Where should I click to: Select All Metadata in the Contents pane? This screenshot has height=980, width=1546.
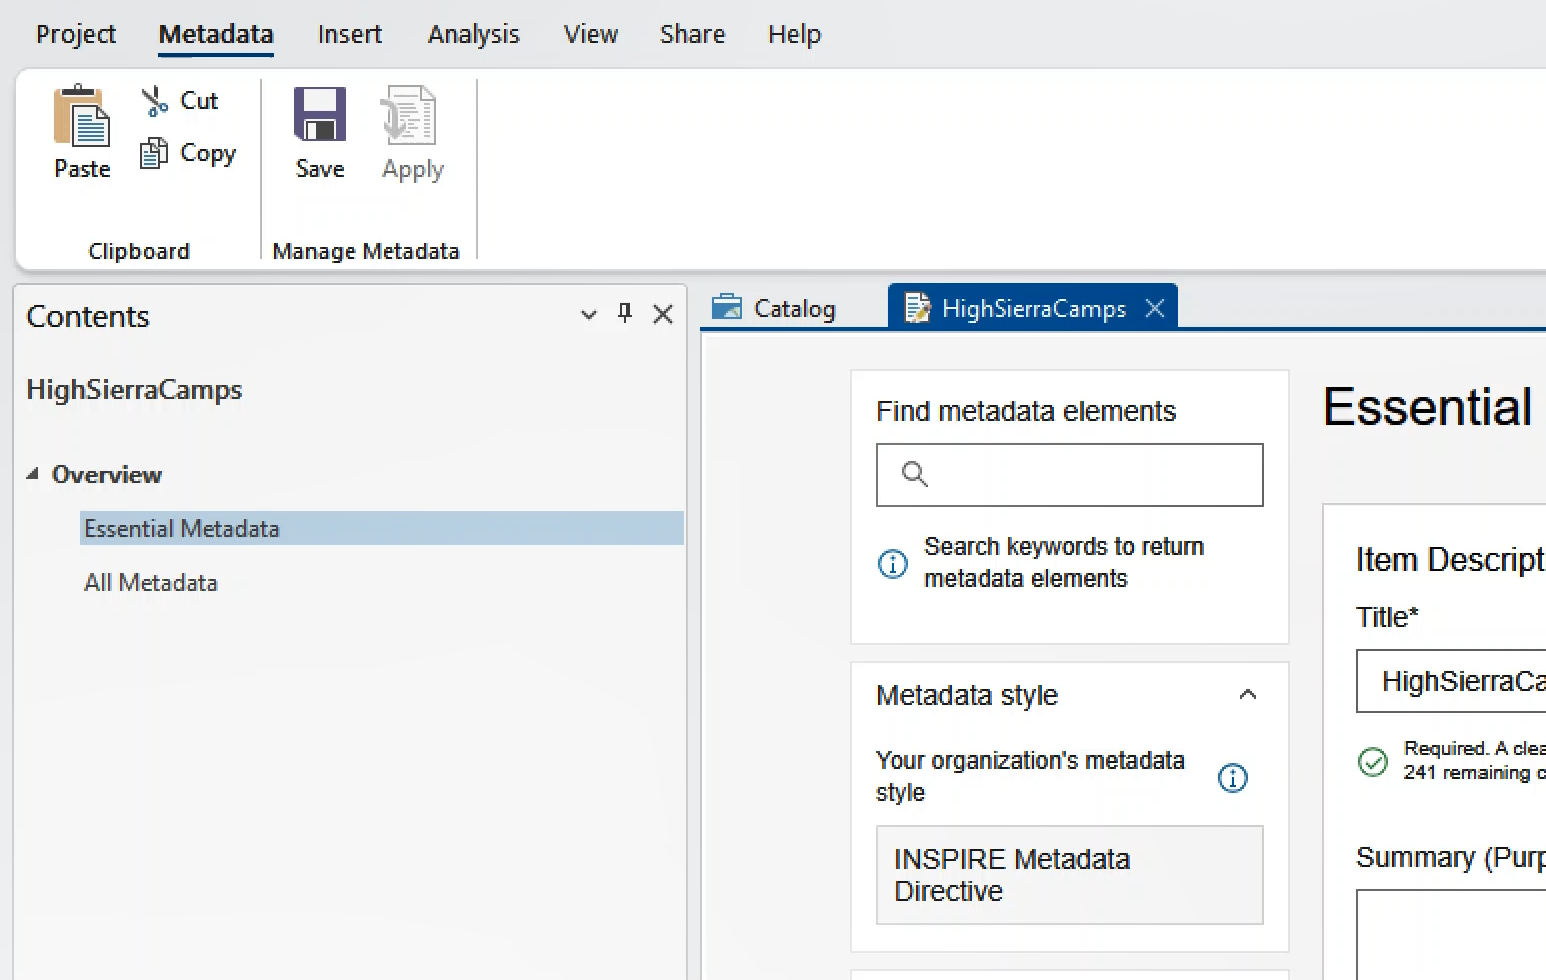click(x=150, y=582)
